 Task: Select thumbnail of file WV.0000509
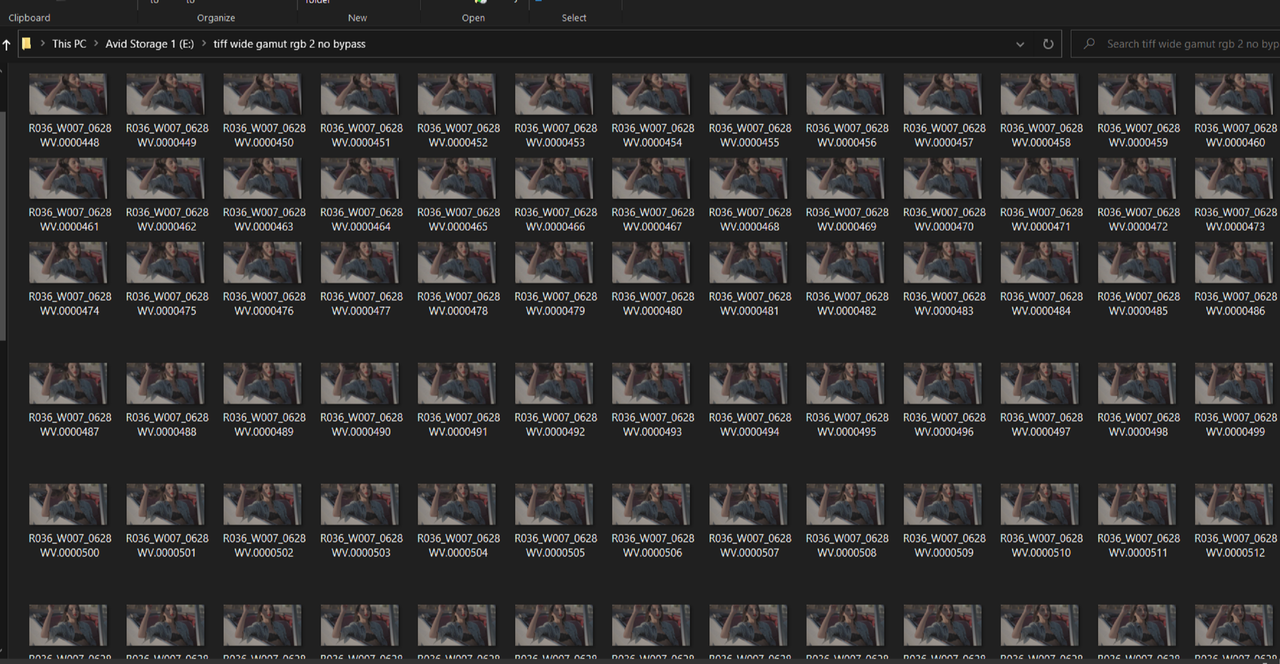tap(943, 504)
